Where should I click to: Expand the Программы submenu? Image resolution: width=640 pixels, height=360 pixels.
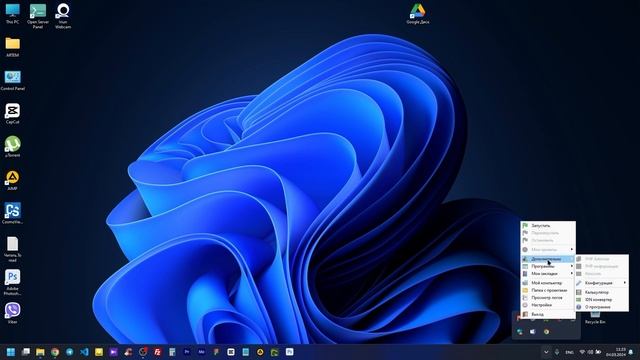coord(548,266)
